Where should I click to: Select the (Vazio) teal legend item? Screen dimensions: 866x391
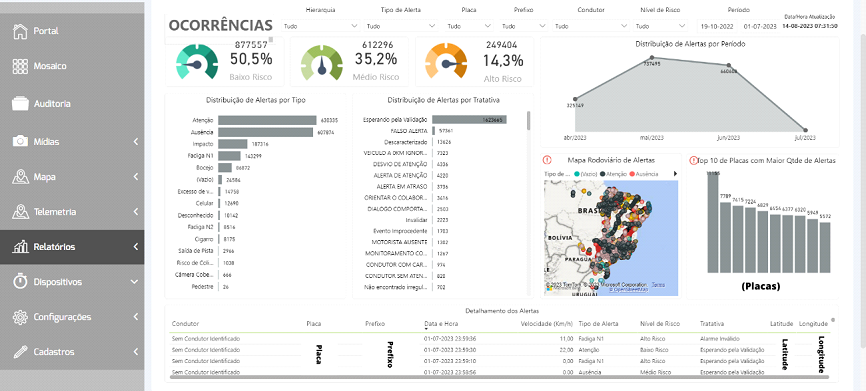pos(587,173)
